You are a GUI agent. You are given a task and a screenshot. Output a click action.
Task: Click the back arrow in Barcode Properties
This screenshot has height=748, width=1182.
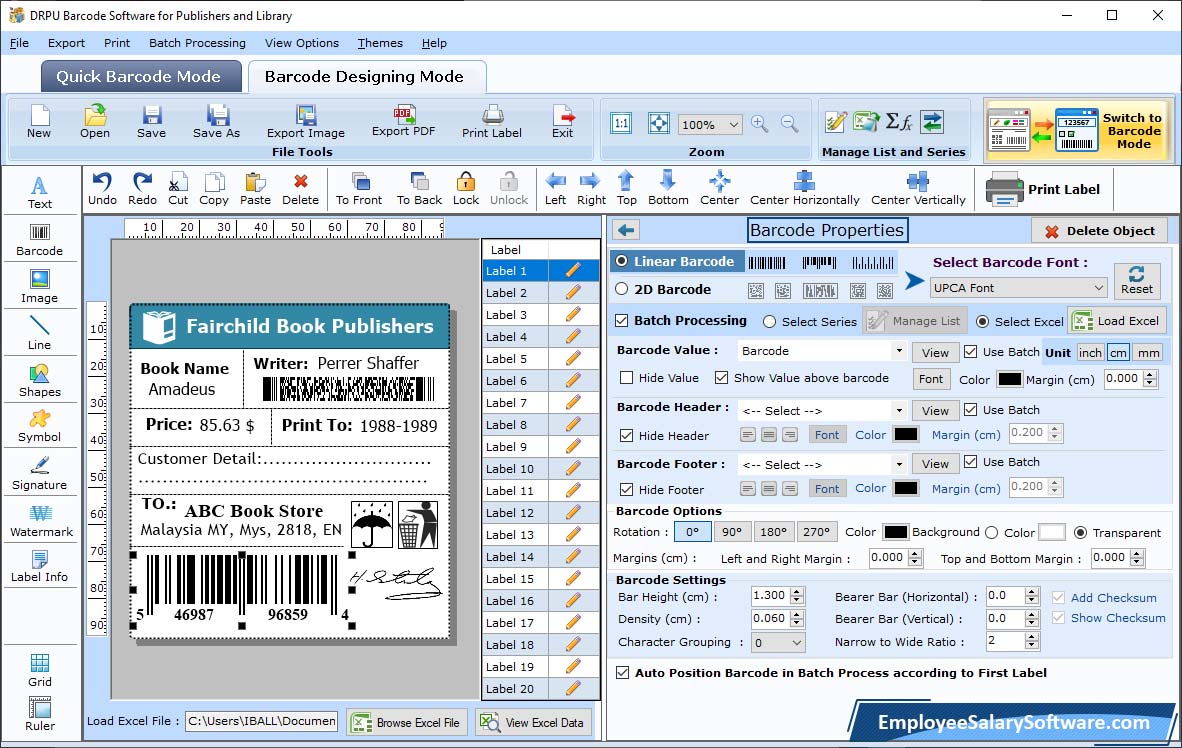coord(626,230)
